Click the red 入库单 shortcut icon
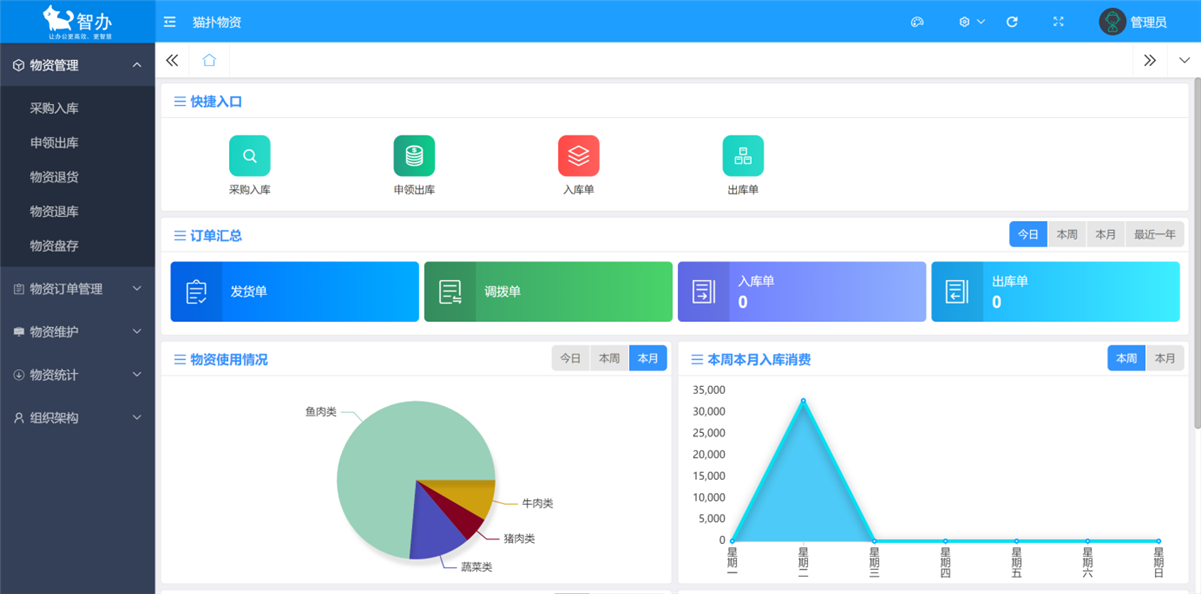This screenshot has width=1201, height=594. (578, 156)
